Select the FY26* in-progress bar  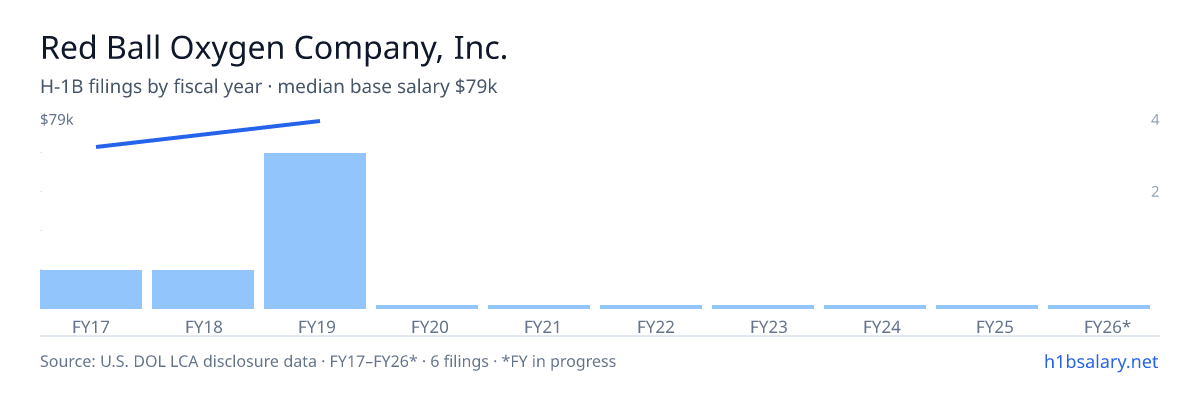coord(1099,306)
